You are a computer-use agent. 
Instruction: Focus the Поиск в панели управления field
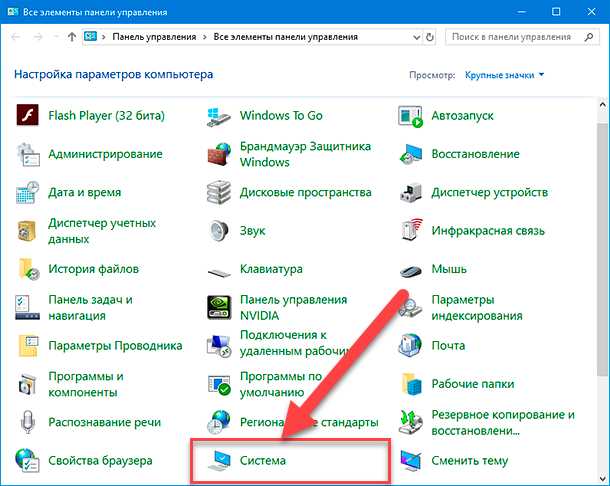tap(522, 37)
